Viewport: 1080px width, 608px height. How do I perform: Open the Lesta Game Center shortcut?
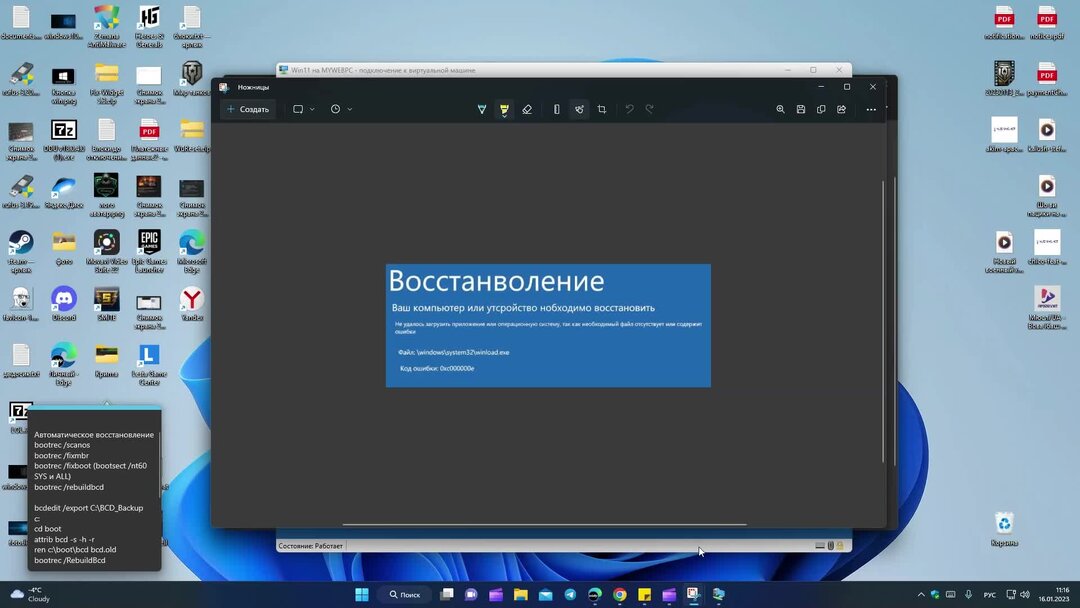[149, 365]
